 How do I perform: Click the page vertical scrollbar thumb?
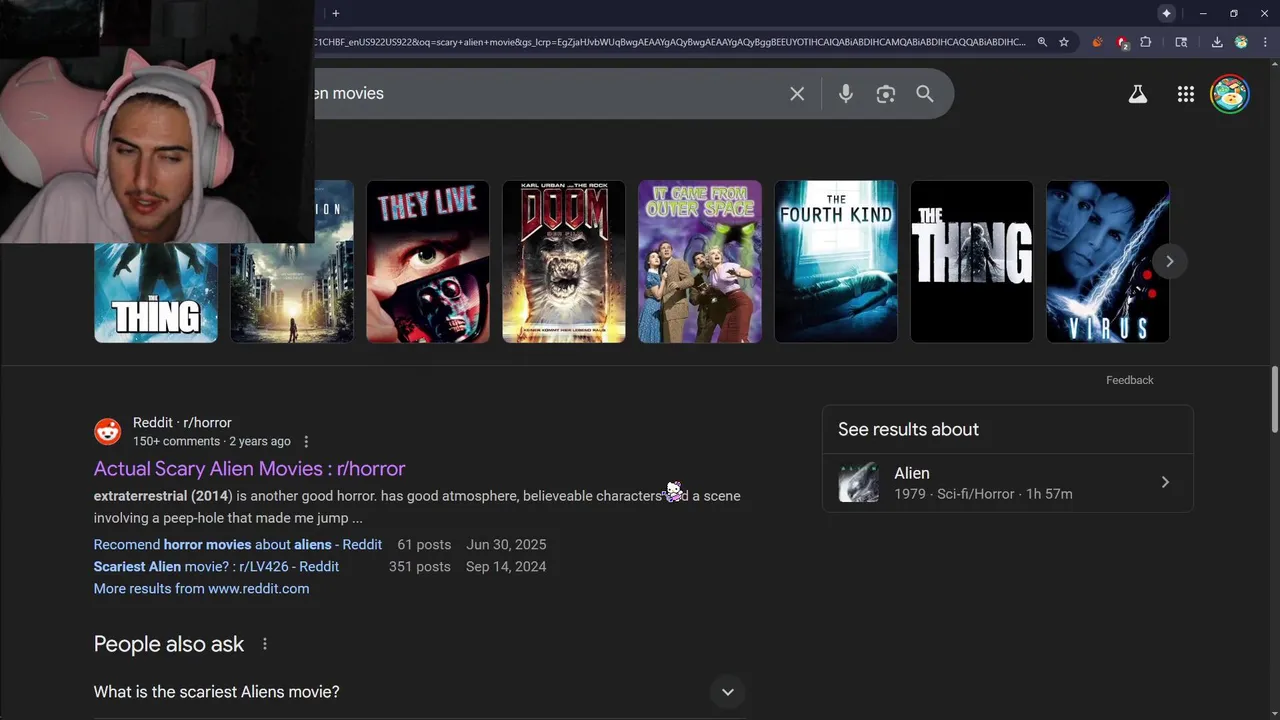point(1274,400)
